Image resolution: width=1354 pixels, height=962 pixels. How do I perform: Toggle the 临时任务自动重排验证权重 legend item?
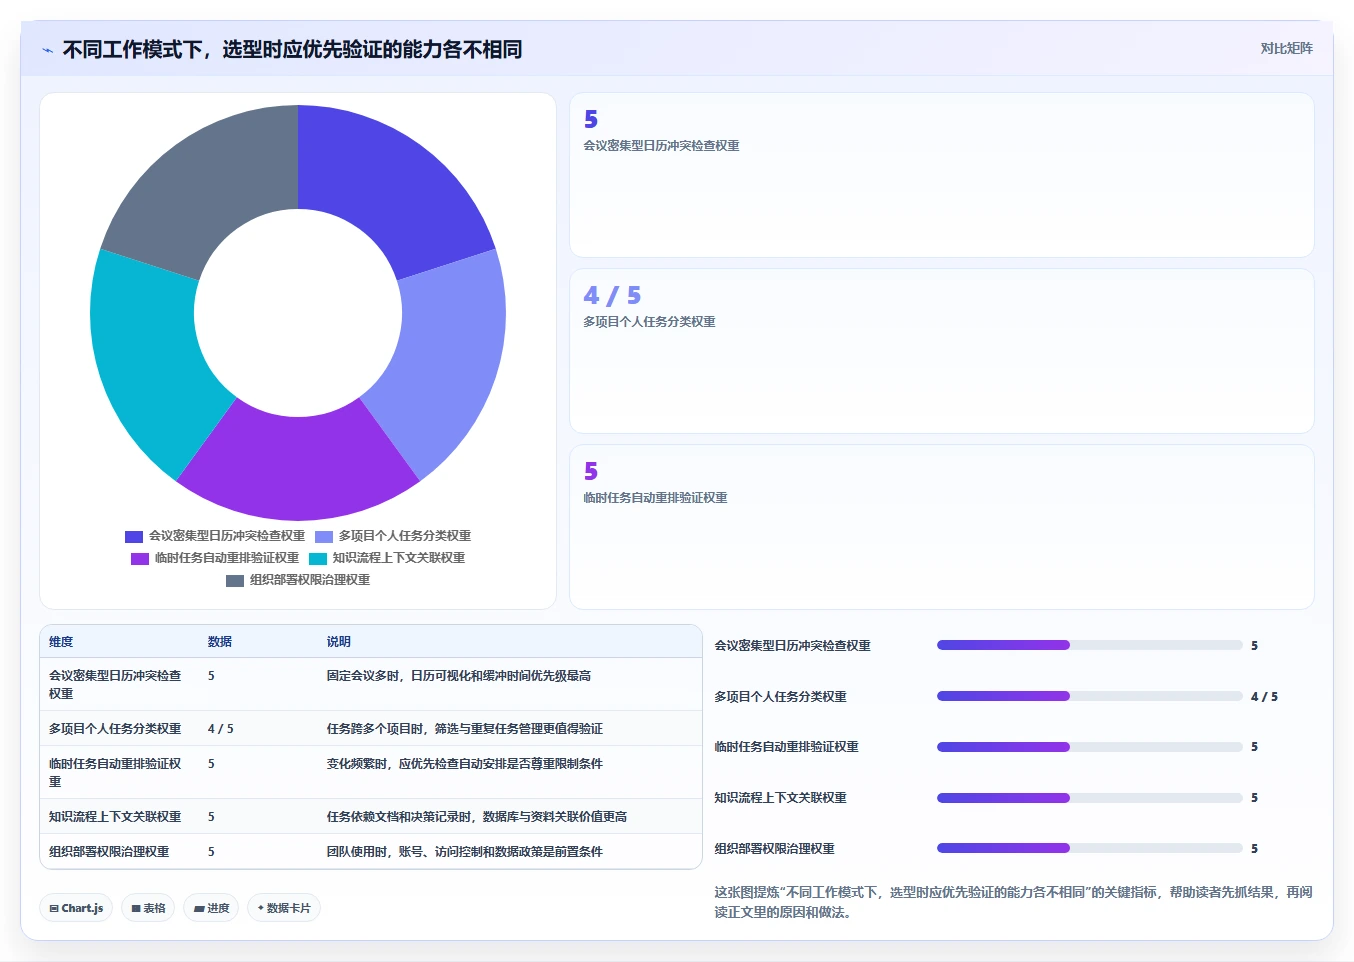tap(215, 558)
